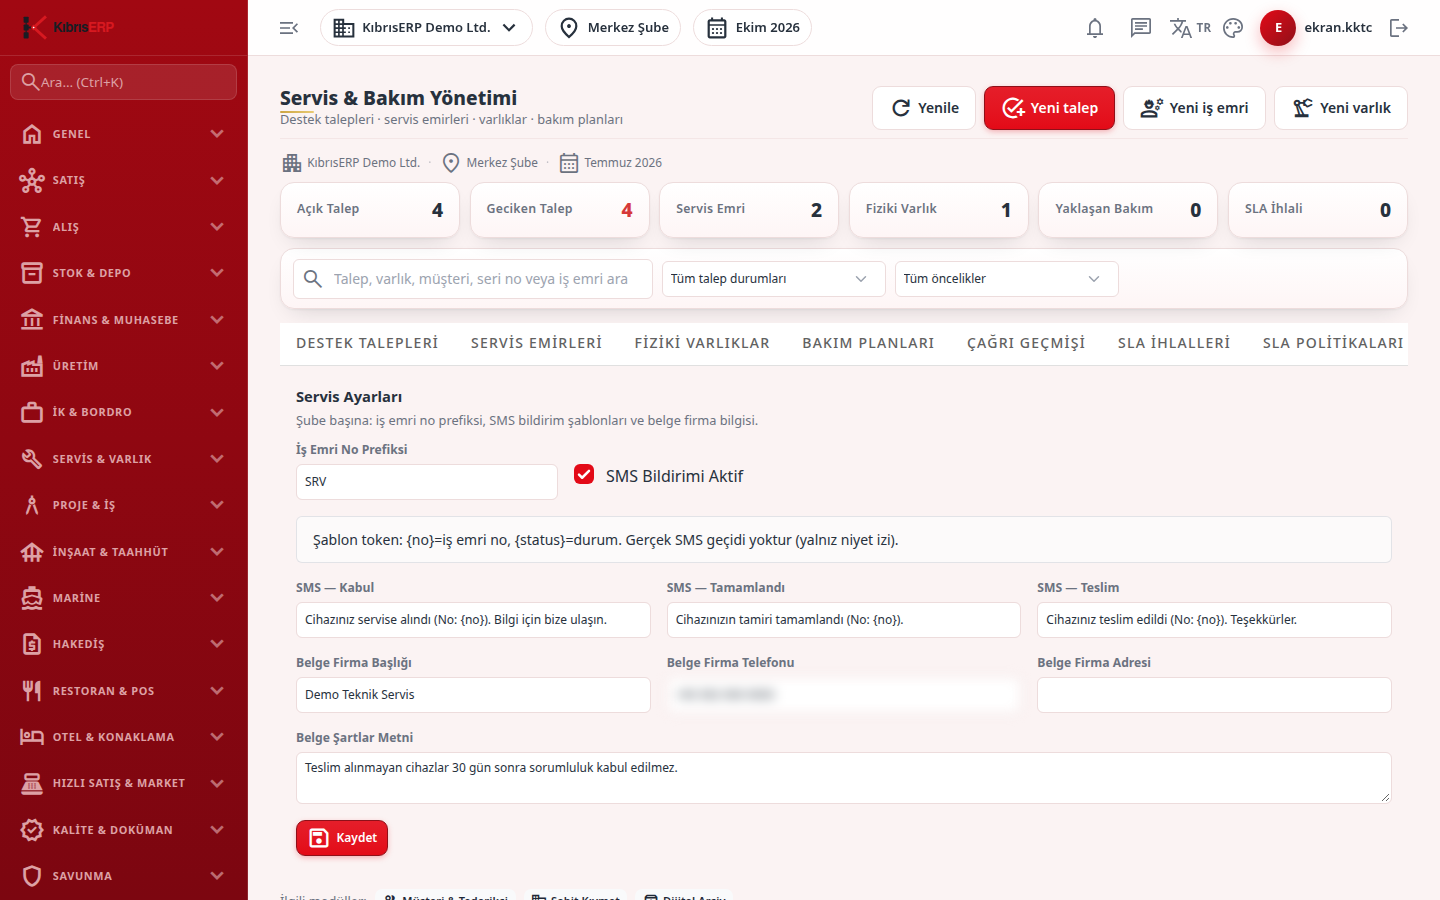Open the KıbrısERP Demo Ltd. company selector
The image size is (1440, 900).
tap(426, 28)
